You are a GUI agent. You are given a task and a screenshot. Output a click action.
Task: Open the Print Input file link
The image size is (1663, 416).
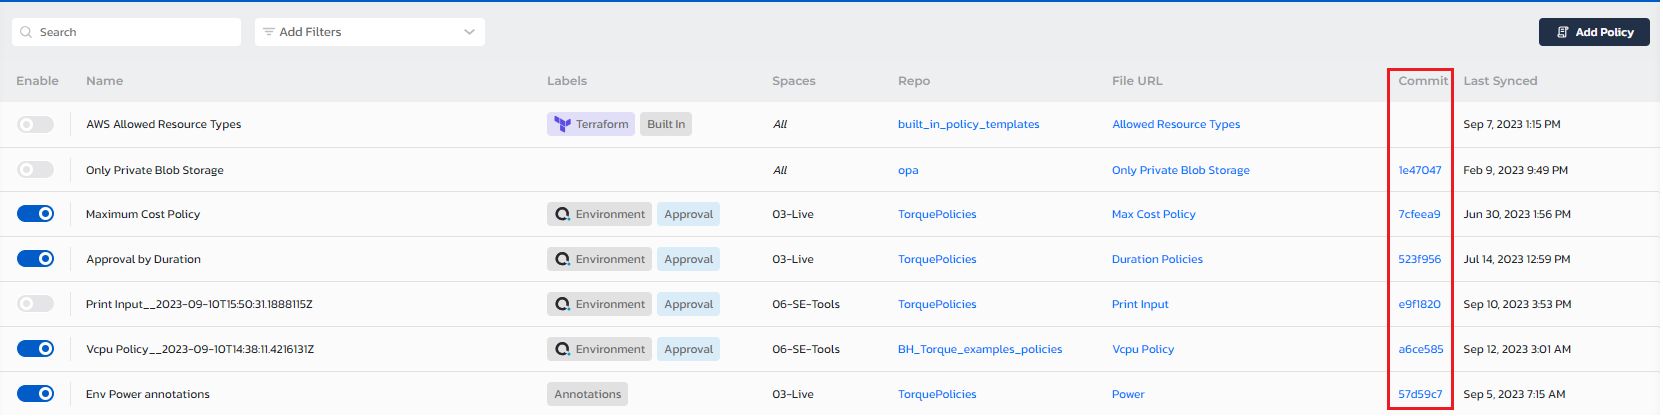point(1140,304)
